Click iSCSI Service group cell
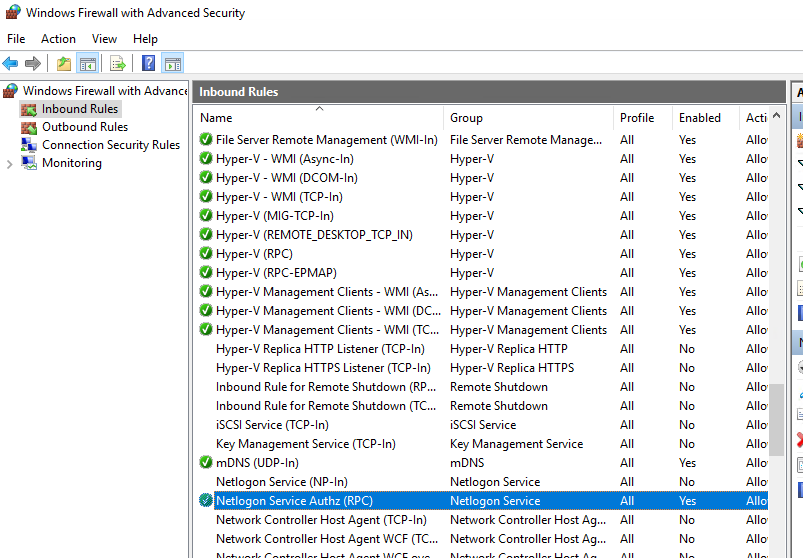803x558 pixels. tap(483, 424)
